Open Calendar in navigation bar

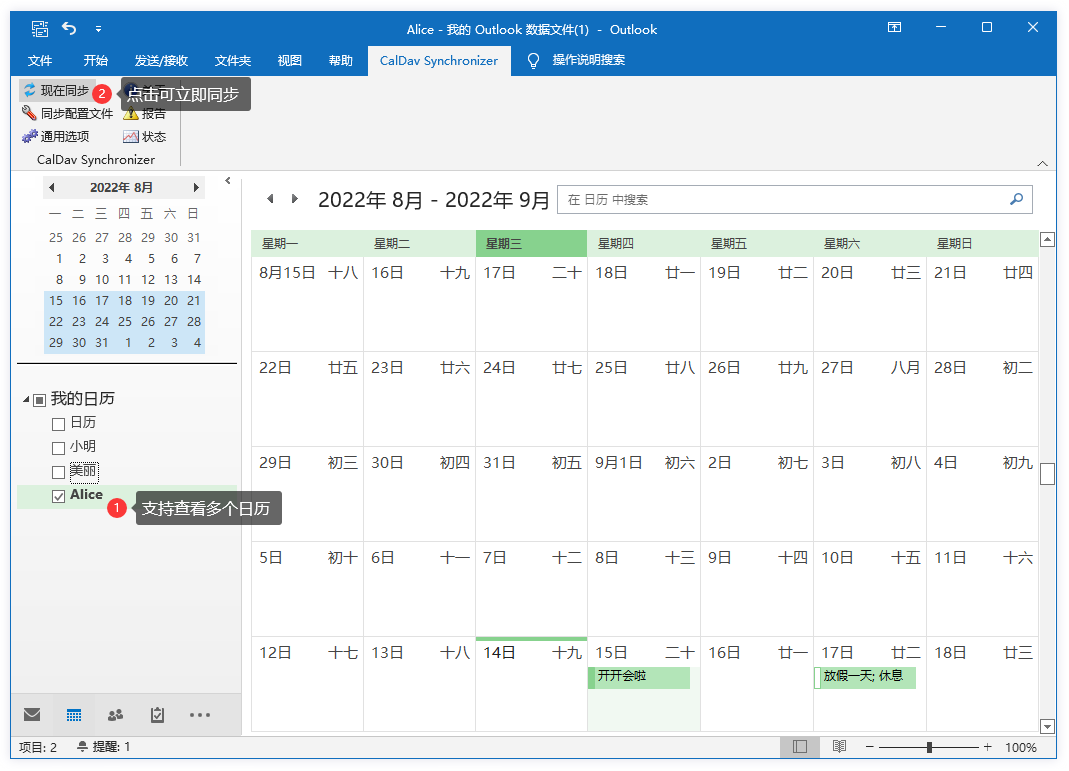pos(74,714)
